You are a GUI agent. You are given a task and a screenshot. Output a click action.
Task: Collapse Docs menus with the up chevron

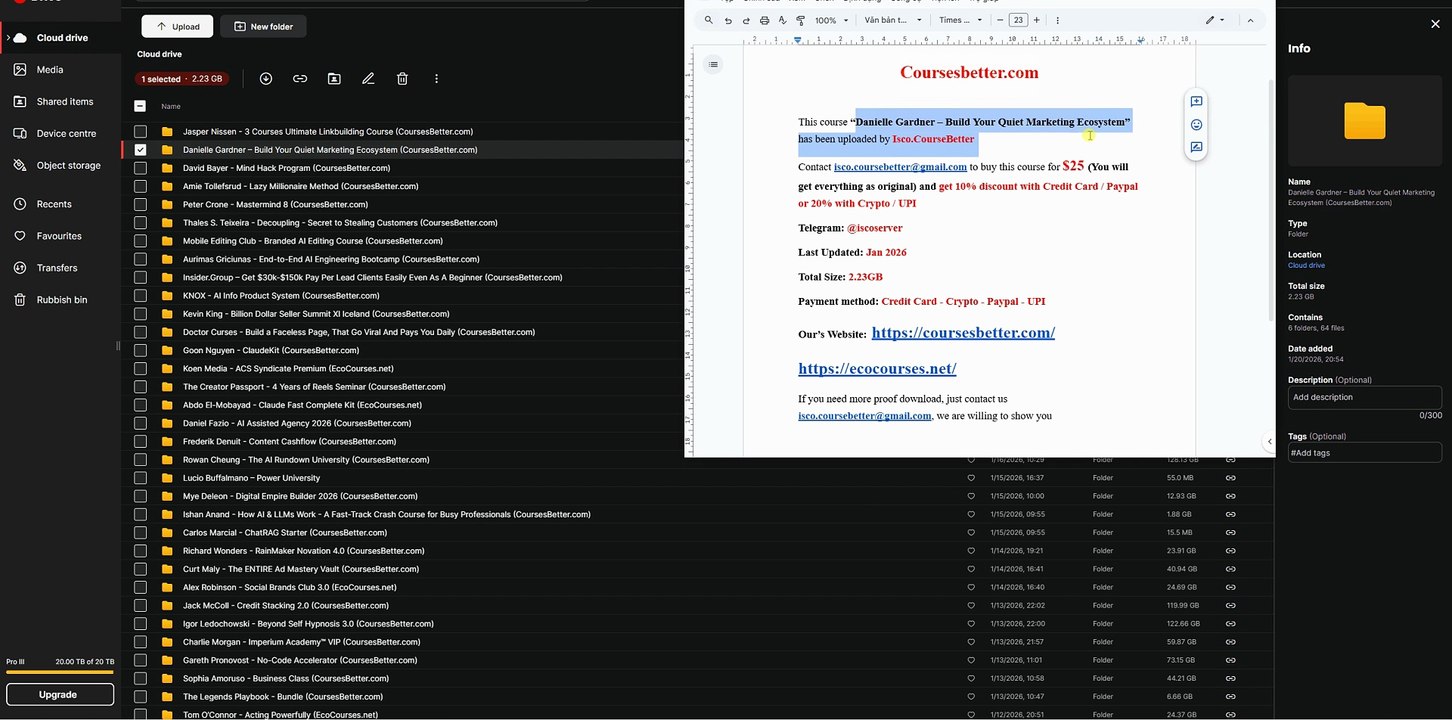(x=1250, y=20)
